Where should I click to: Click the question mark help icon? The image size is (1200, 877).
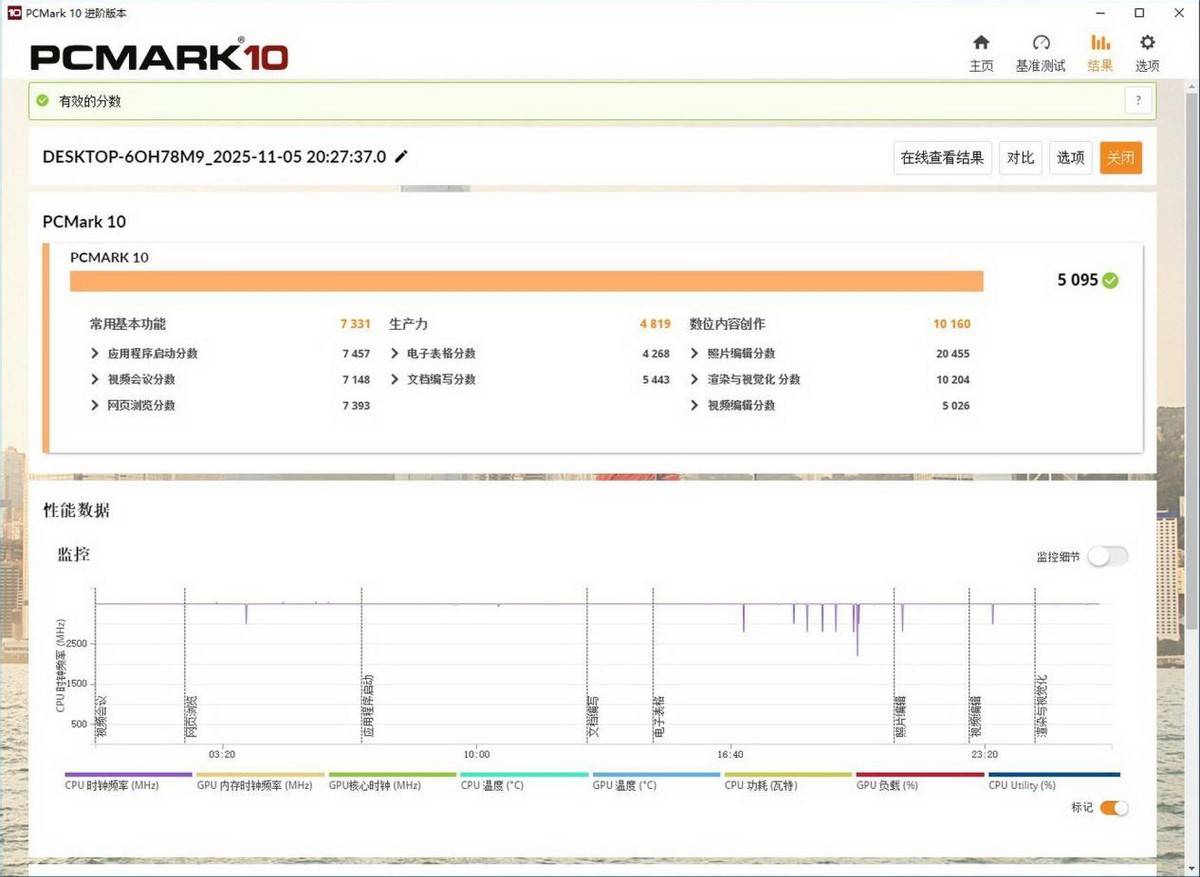tap(1138, 100)
